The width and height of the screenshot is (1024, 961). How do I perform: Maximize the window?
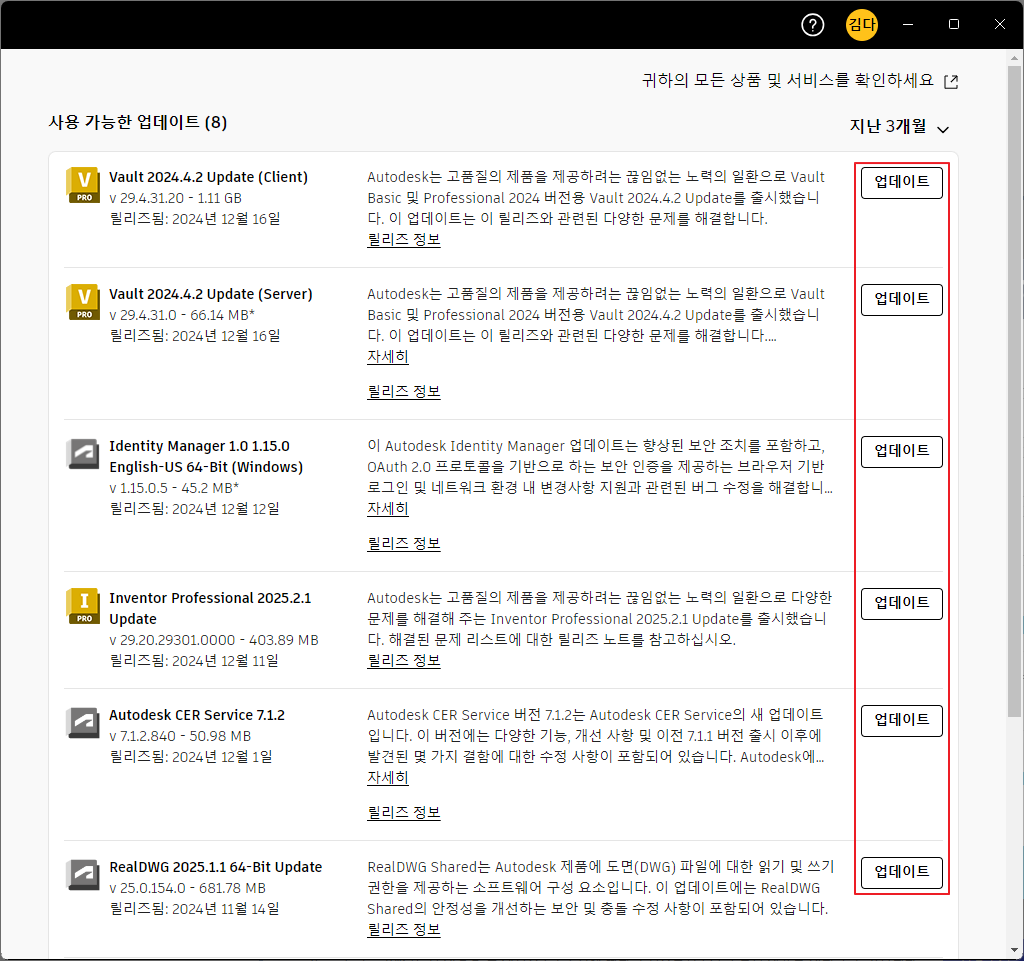pyautogui.click(x=953, y=25)
